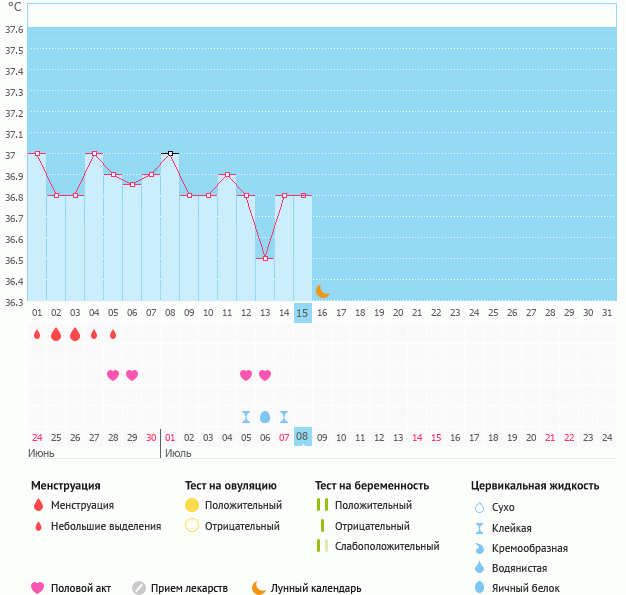Click the grey Прием лекарств legend icon
Image resolution: width=626 pixels, height=595 pixels.
(139, 588)
